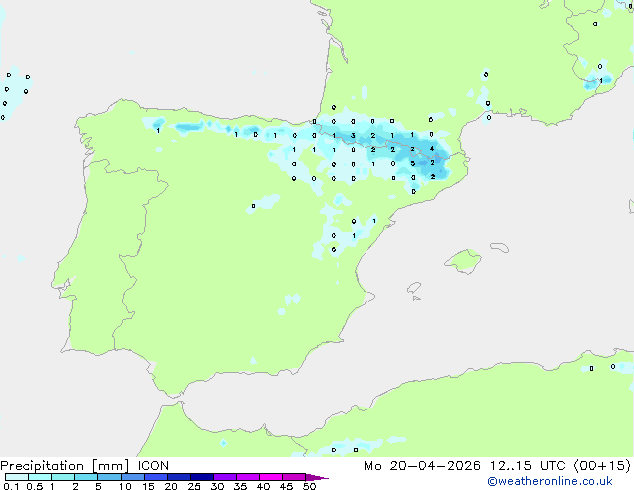Click the '50' legend scale label
634x490 pixels.
point(309,486)
